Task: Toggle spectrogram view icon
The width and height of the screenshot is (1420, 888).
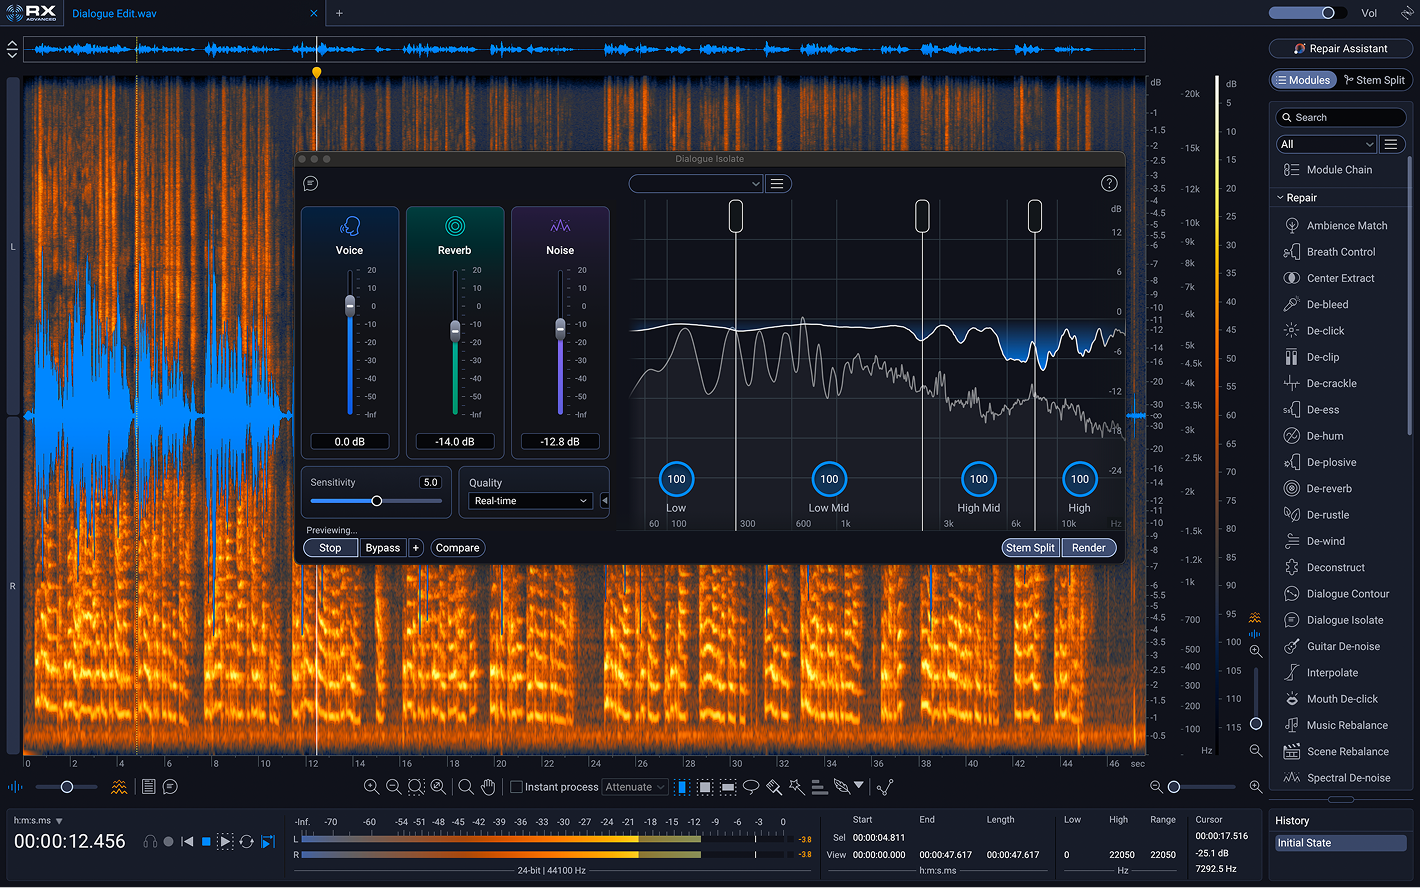Action: [119, 787]
